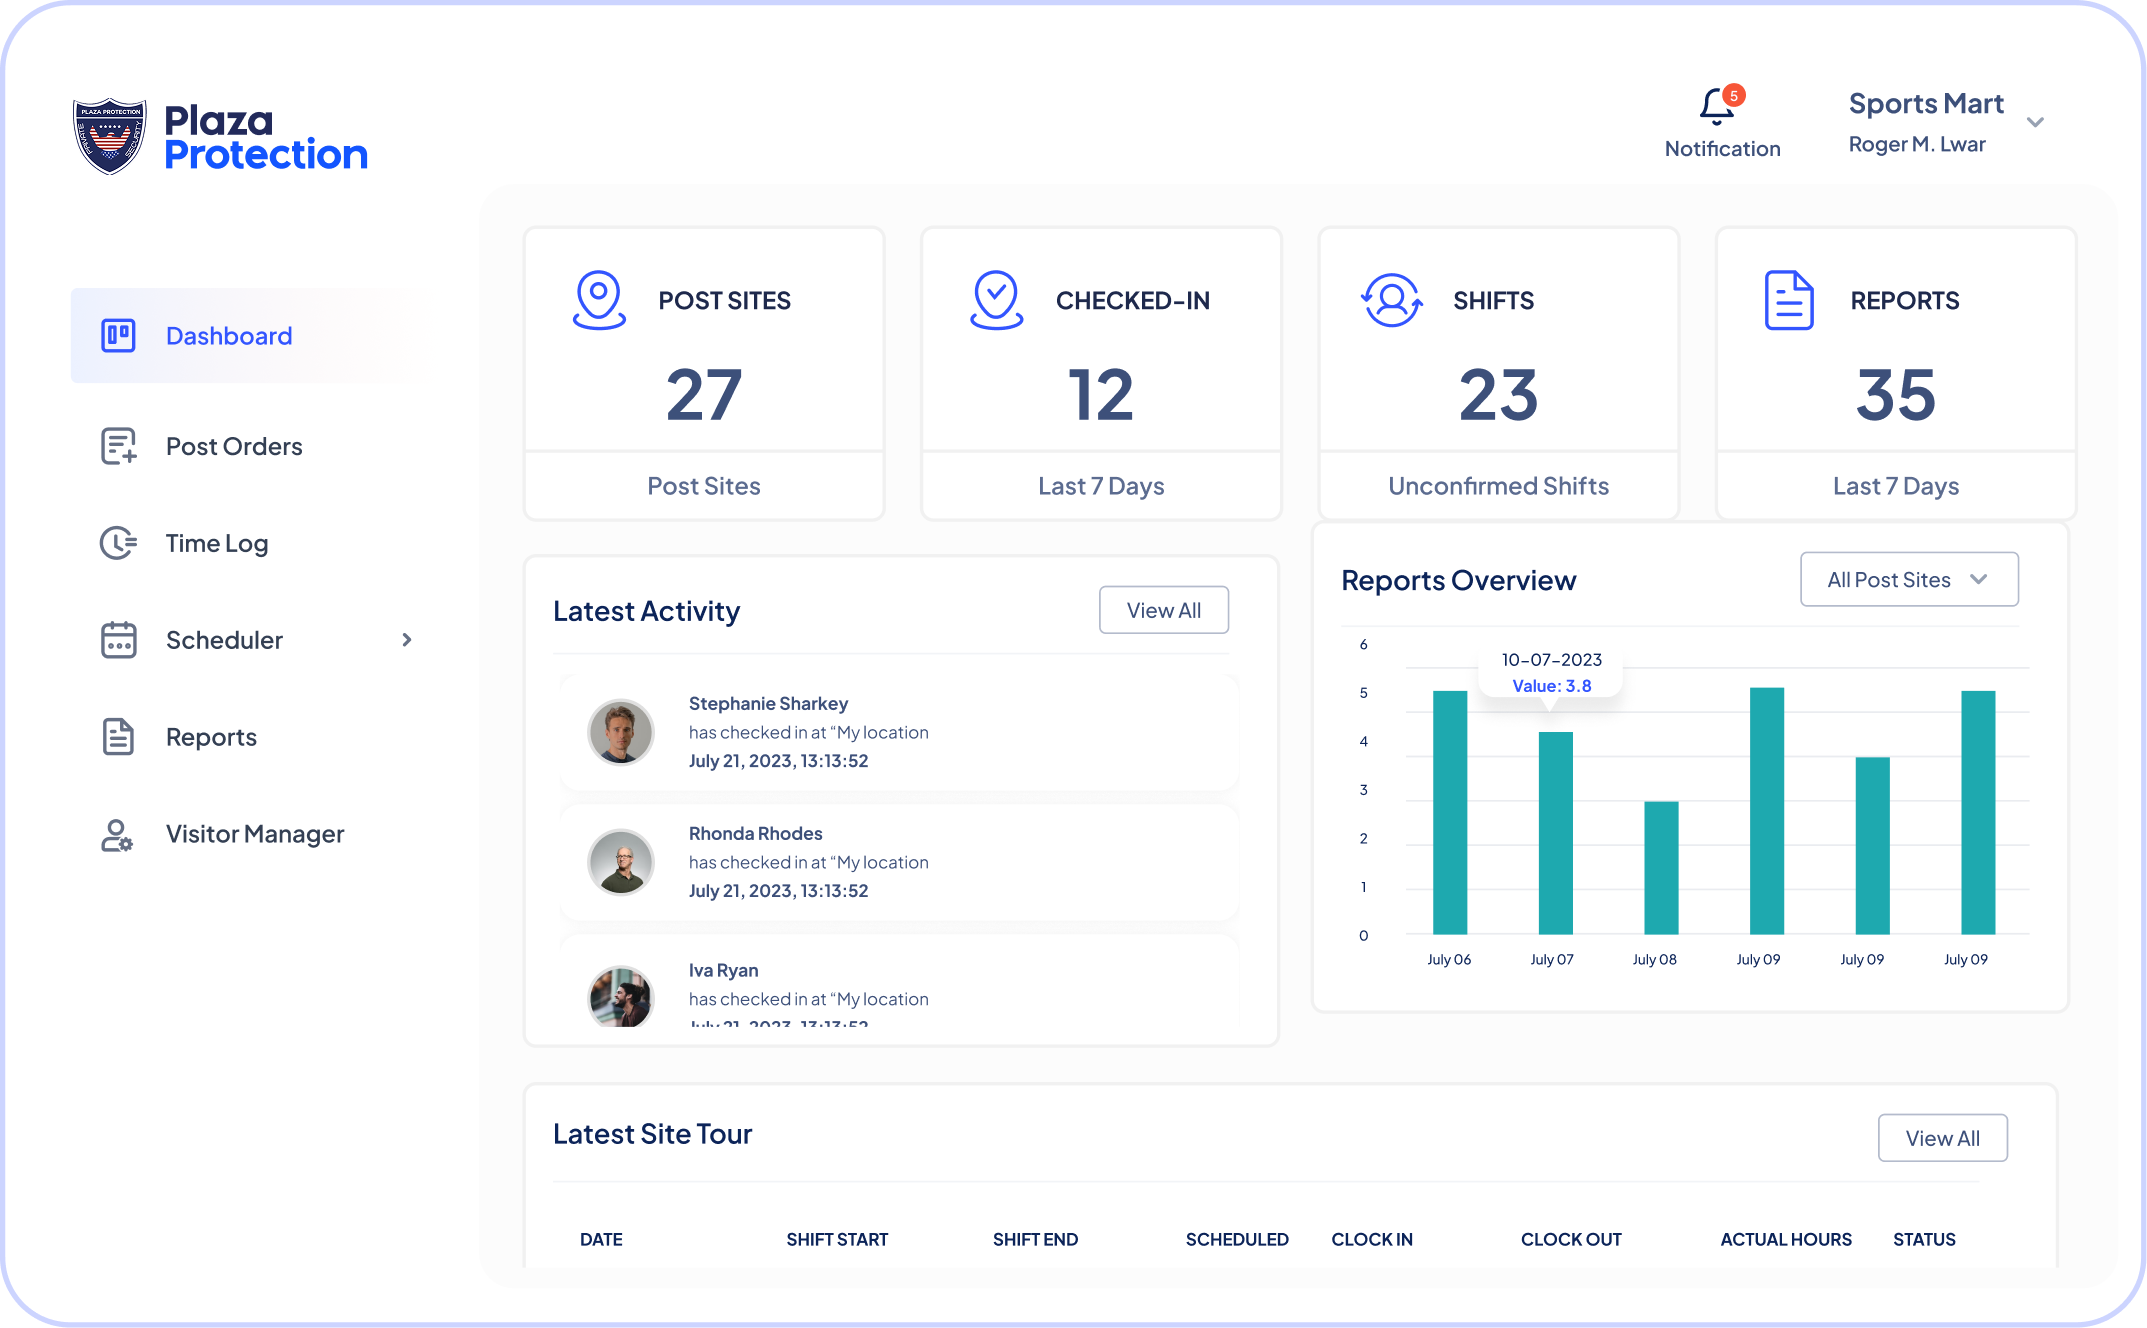Click the Reports document card icon
This screenshot has height=1328, width=2147.
(x=1788, y=300)
